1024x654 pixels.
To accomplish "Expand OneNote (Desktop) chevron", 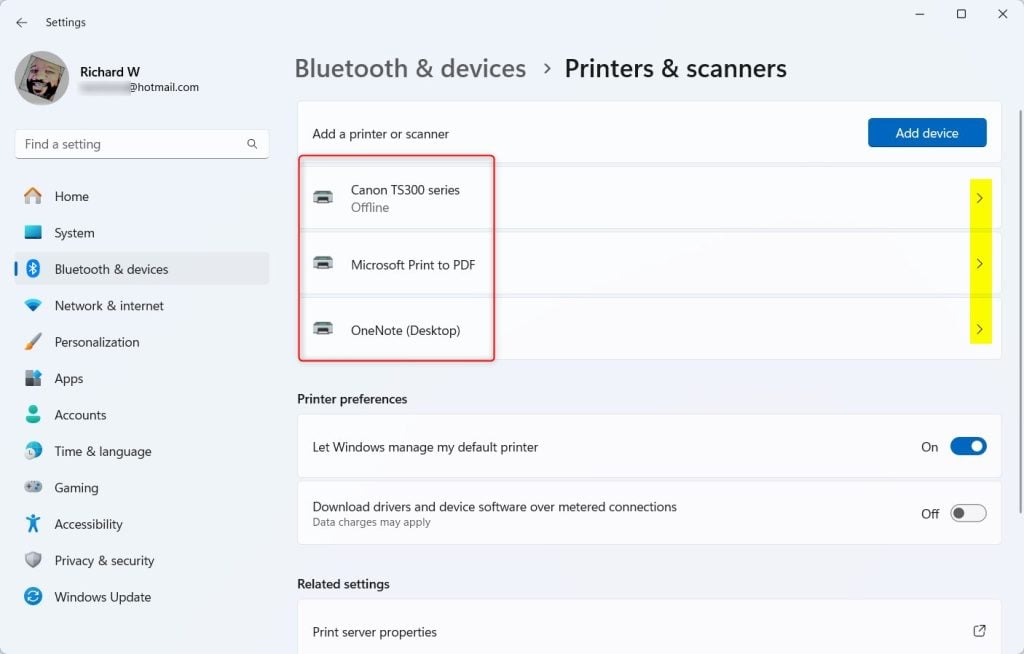I will click(x=980, y=329).
